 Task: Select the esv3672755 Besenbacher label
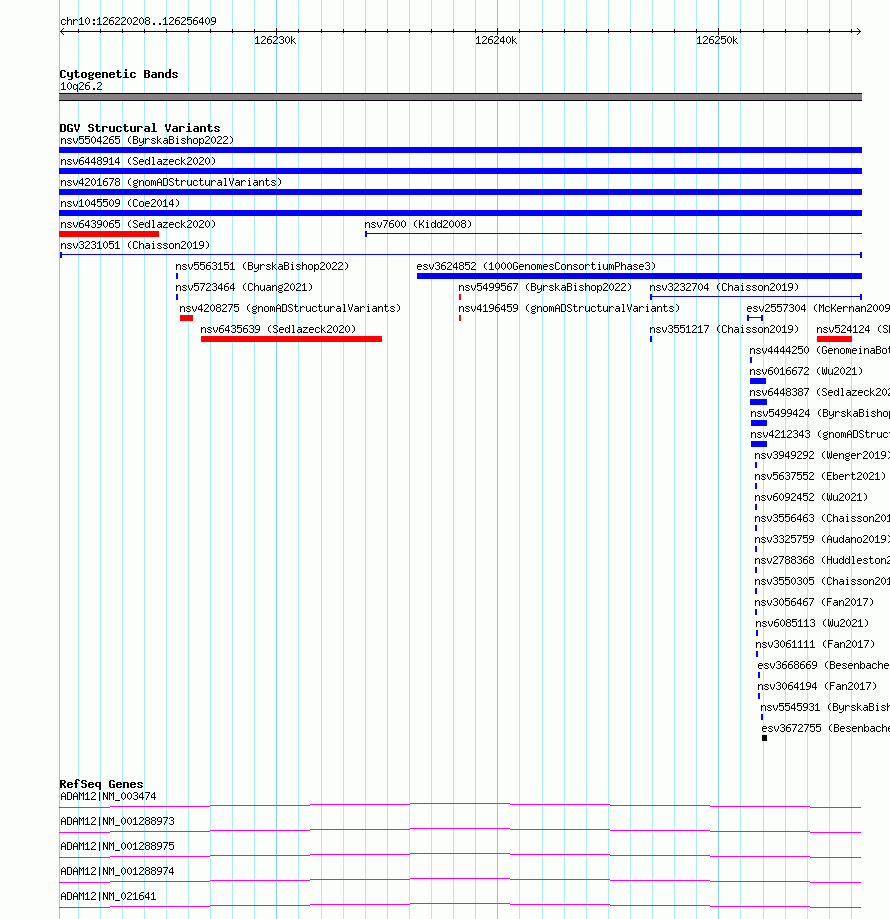tap(826, 729)
